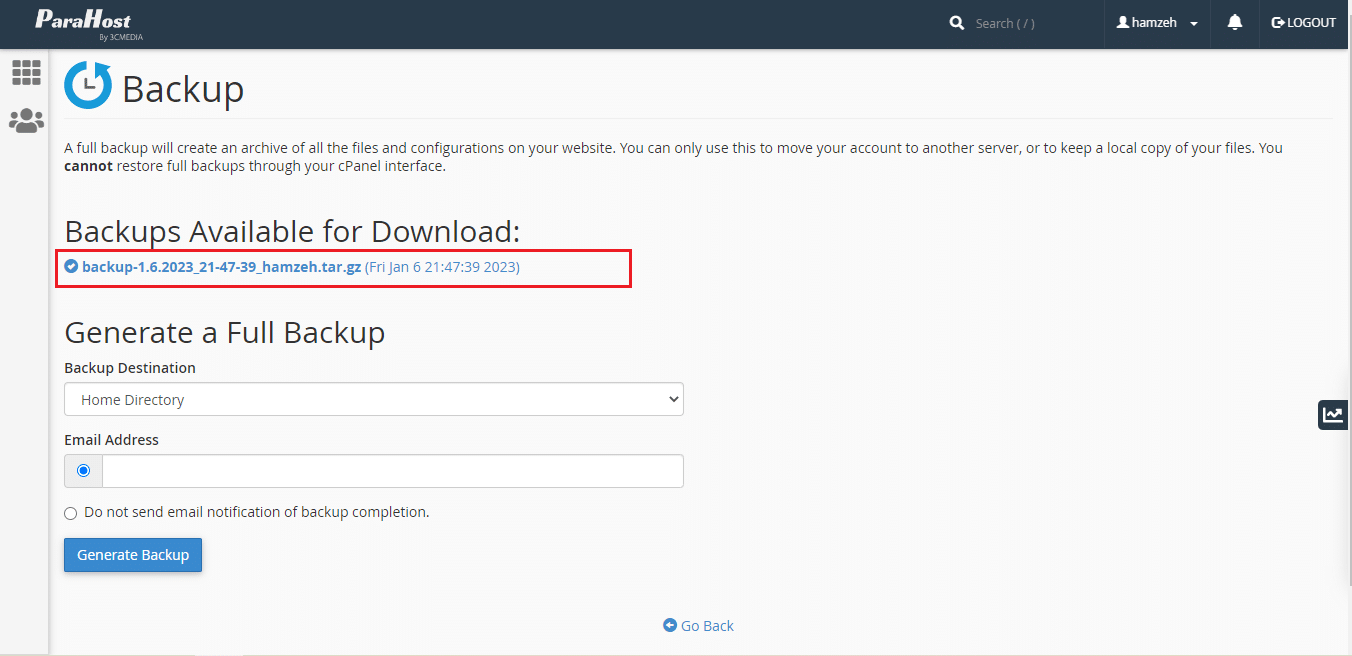Open the User Manager sidebar icon

pos(26,121)
